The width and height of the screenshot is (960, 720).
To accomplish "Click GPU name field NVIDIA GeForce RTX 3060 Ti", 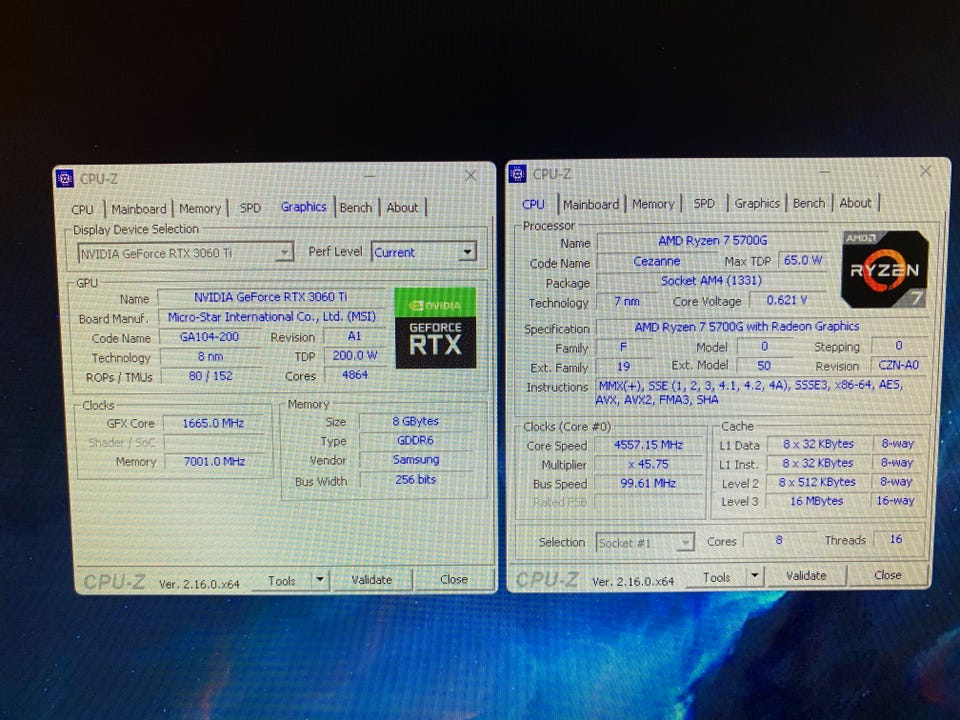I will (x=271, y=297).
